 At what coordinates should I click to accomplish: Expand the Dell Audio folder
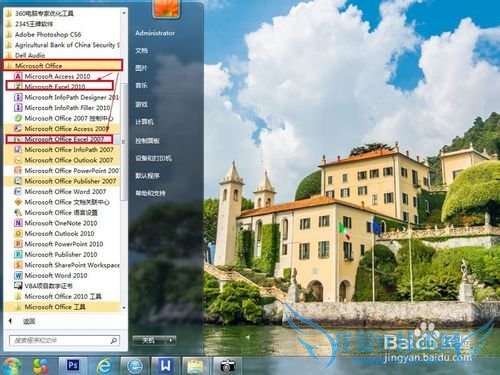(x=62, y=55)
